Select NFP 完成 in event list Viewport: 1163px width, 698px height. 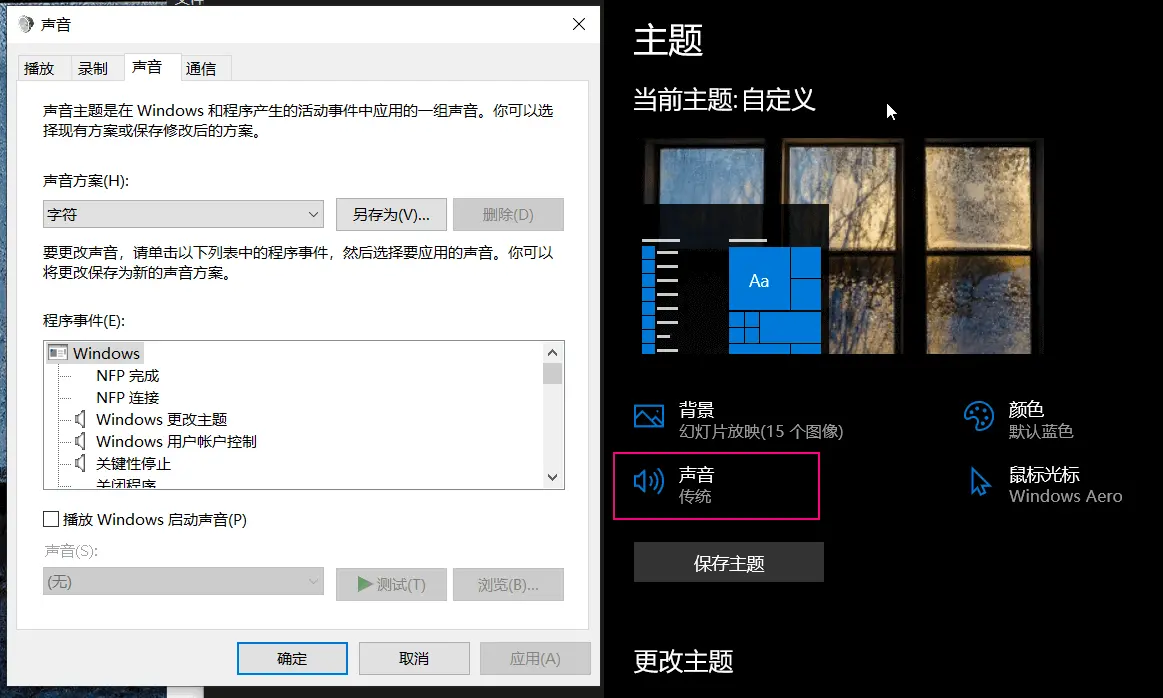tap(128, 375)
